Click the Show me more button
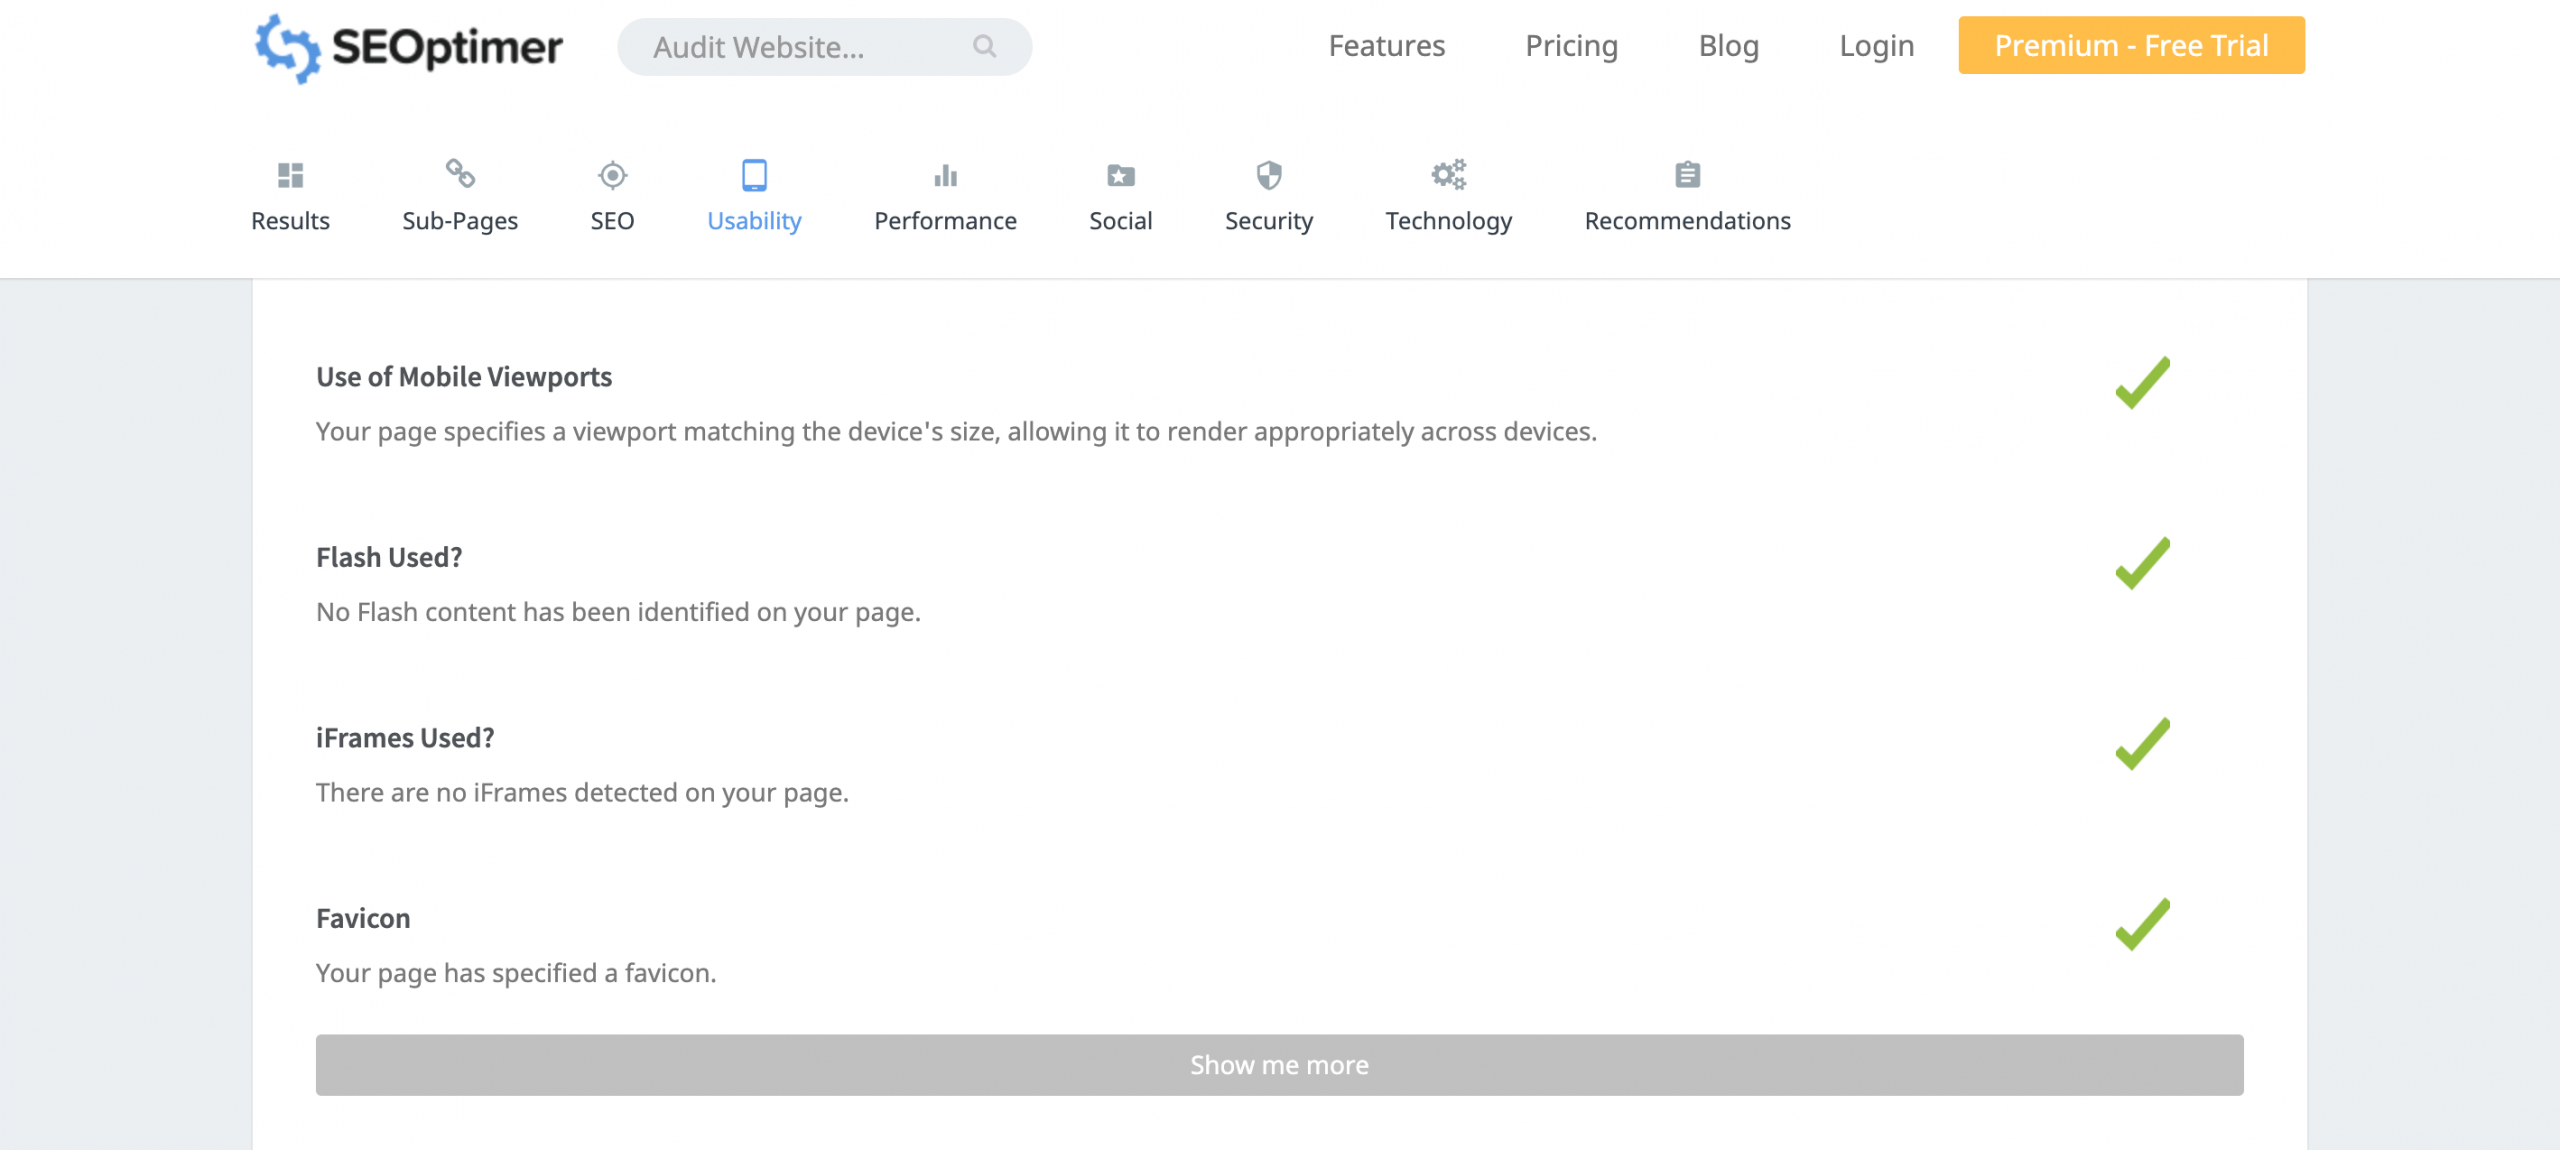The height and width of the screenshot is (1150, 2560). (1280, 1063)
